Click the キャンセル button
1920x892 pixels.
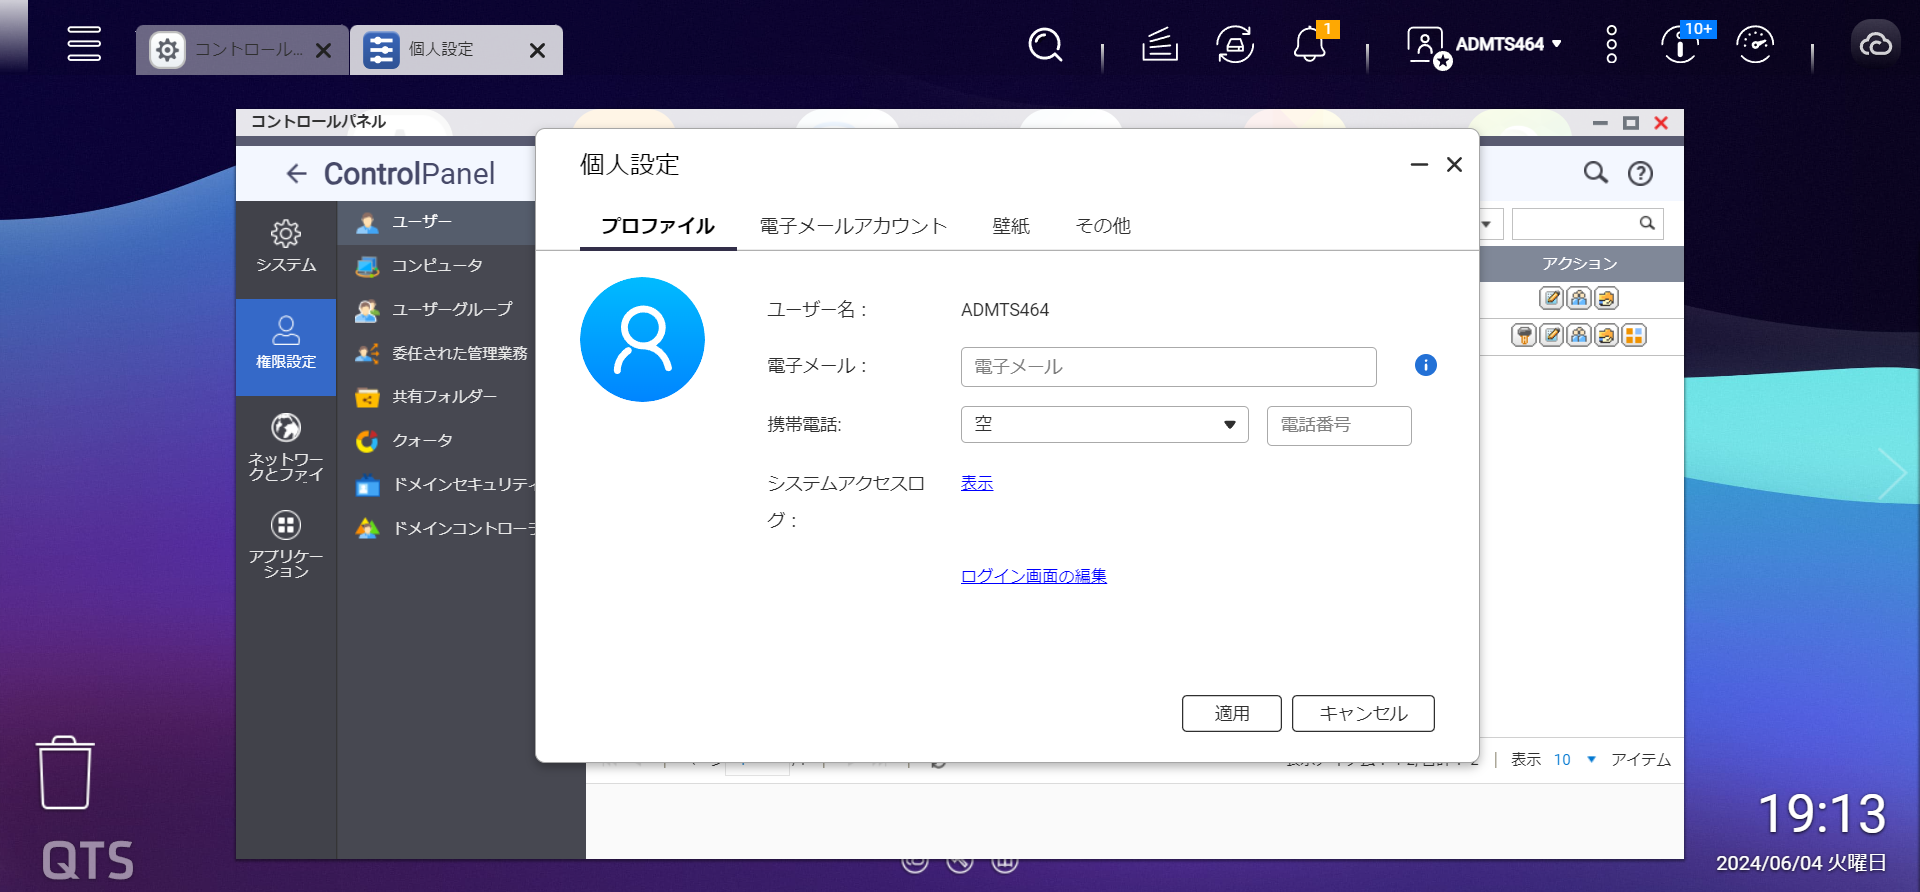(x=1363, y=713)
